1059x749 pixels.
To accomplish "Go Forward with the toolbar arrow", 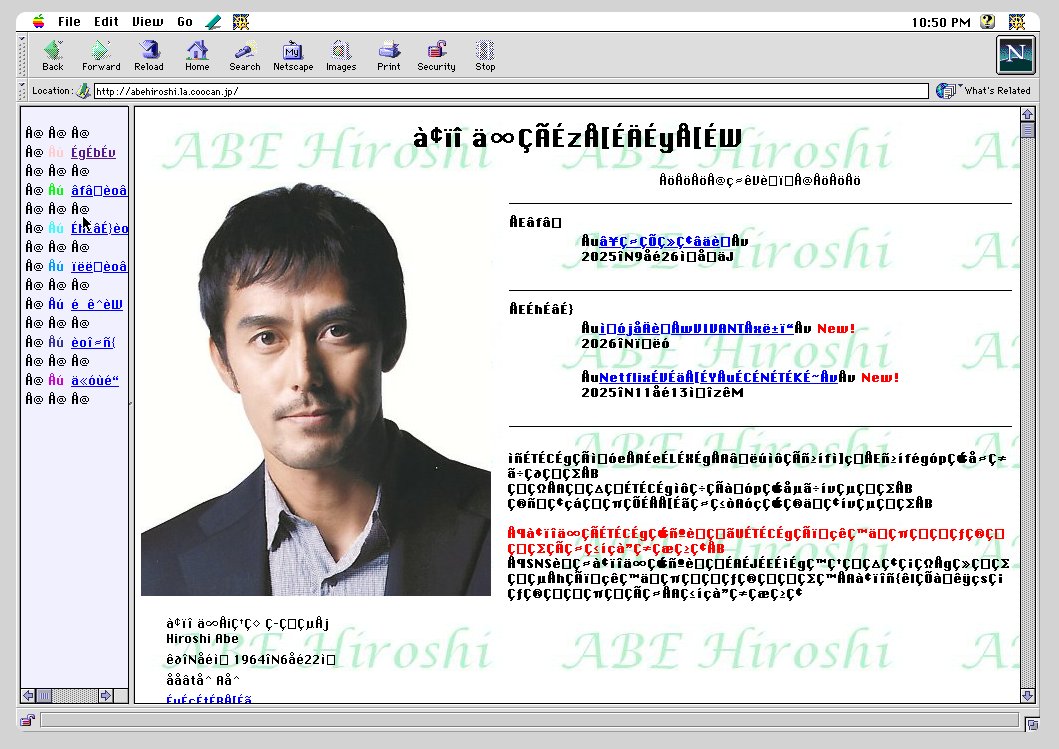I will tap(101, 55).
